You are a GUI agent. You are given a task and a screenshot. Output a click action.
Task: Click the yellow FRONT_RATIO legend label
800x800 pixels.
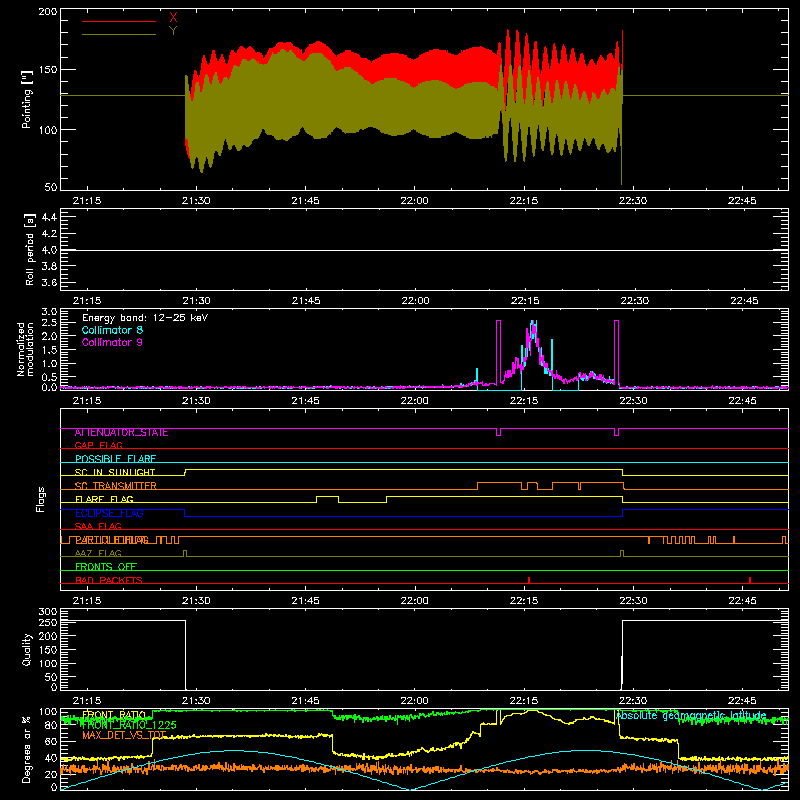coord(114,715)
